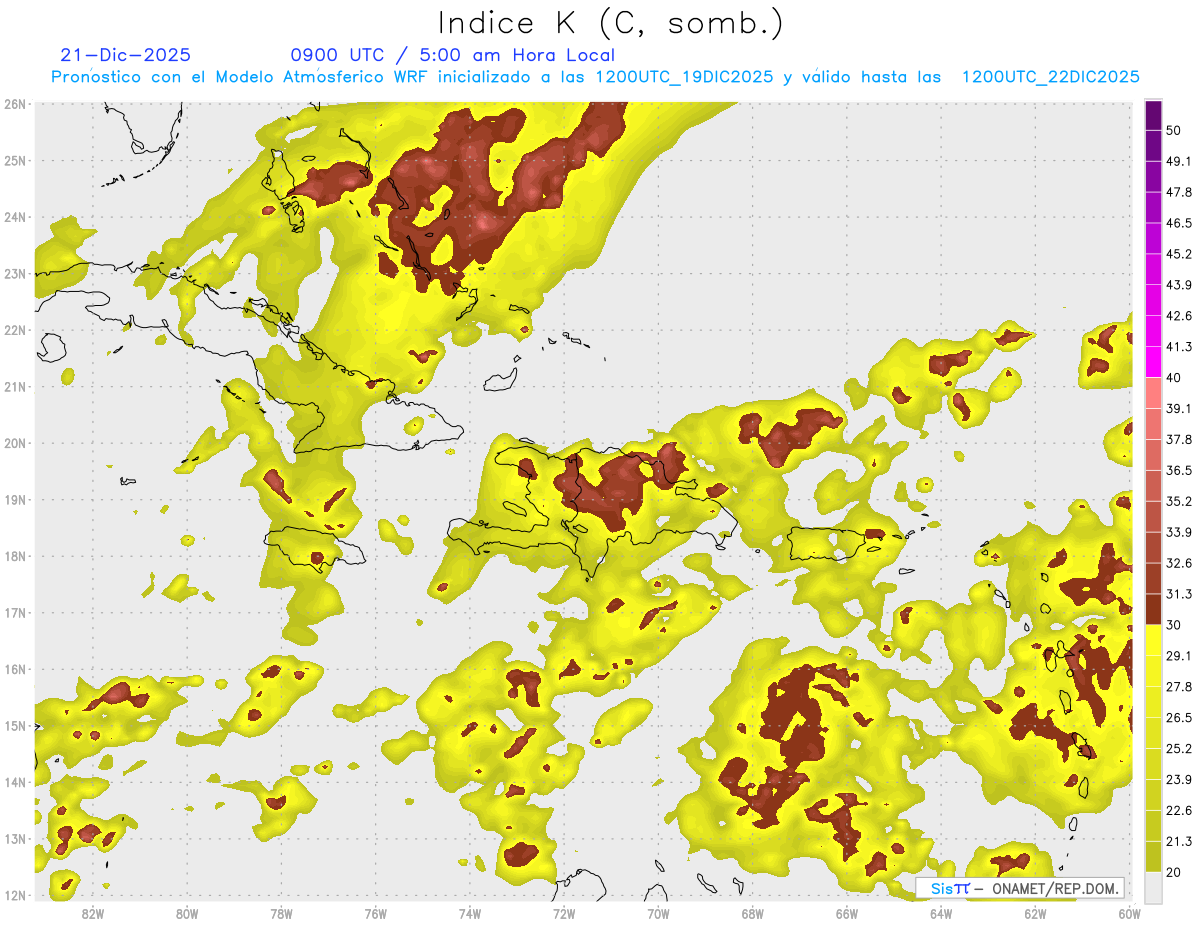1200x927 pixels.
Task: Click the longitude label '80W'
Action: click(187, 914)
